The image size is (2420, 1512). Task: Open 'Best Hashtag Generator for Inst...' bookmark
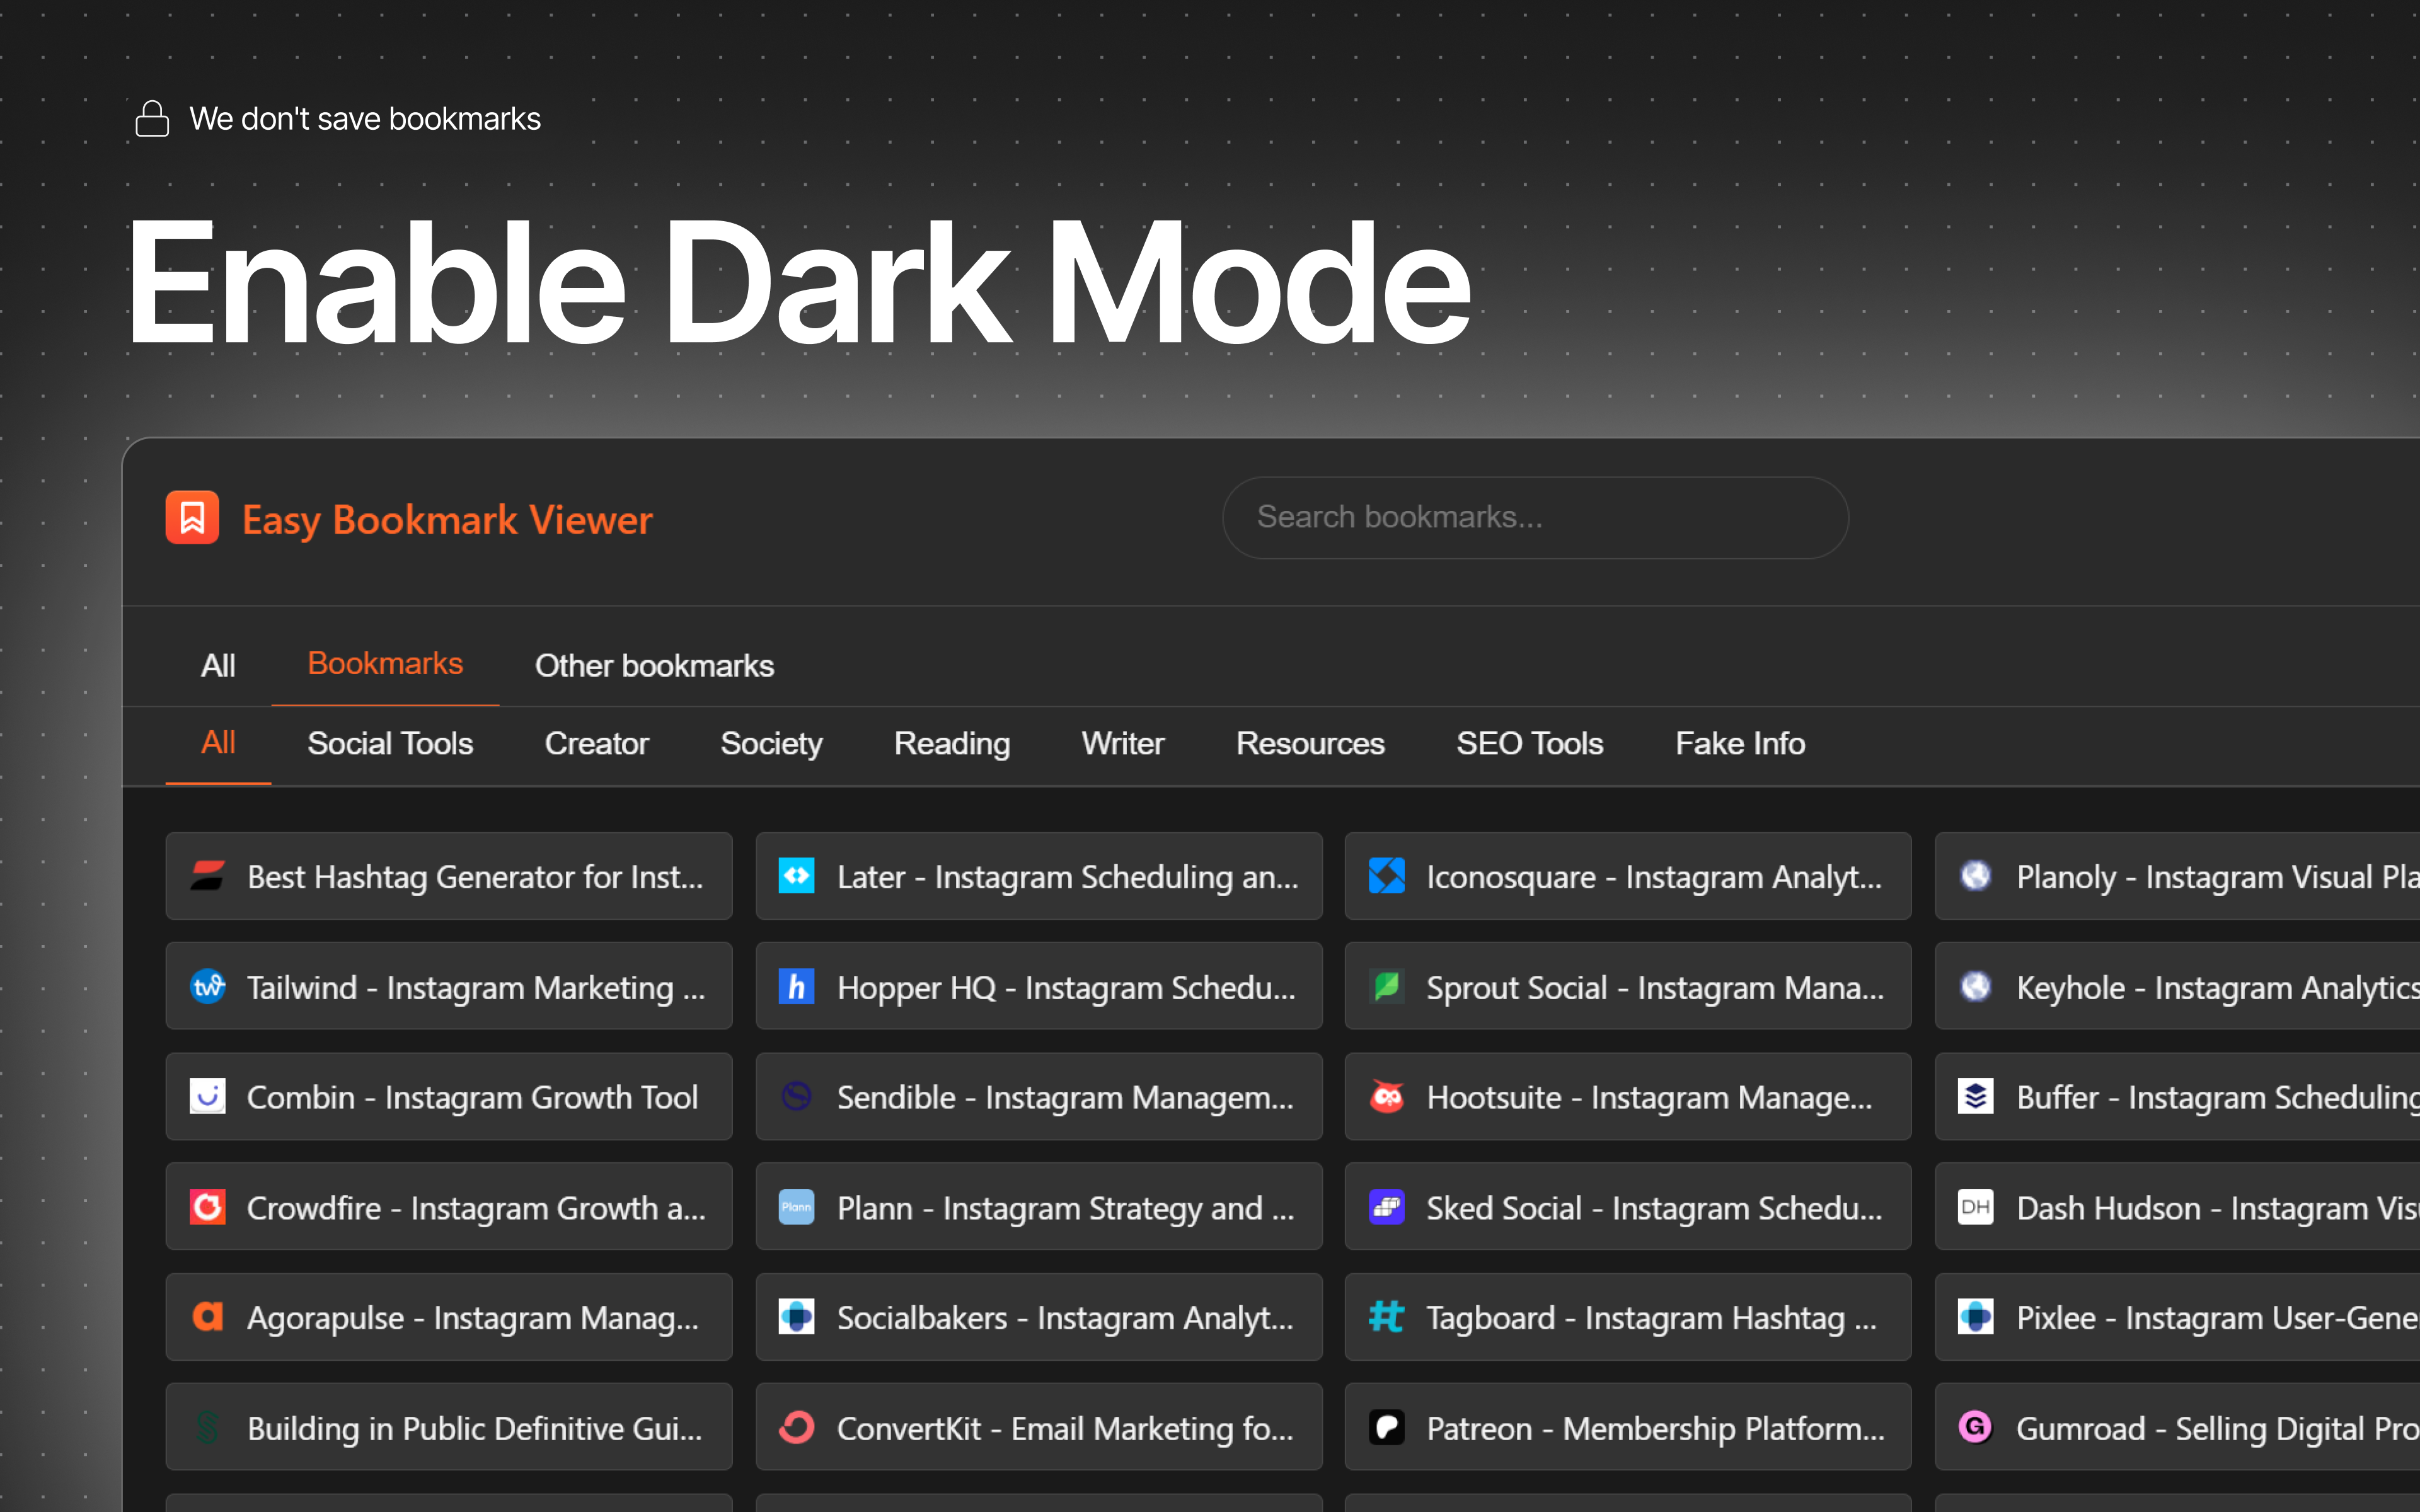(x=449, y=876)
